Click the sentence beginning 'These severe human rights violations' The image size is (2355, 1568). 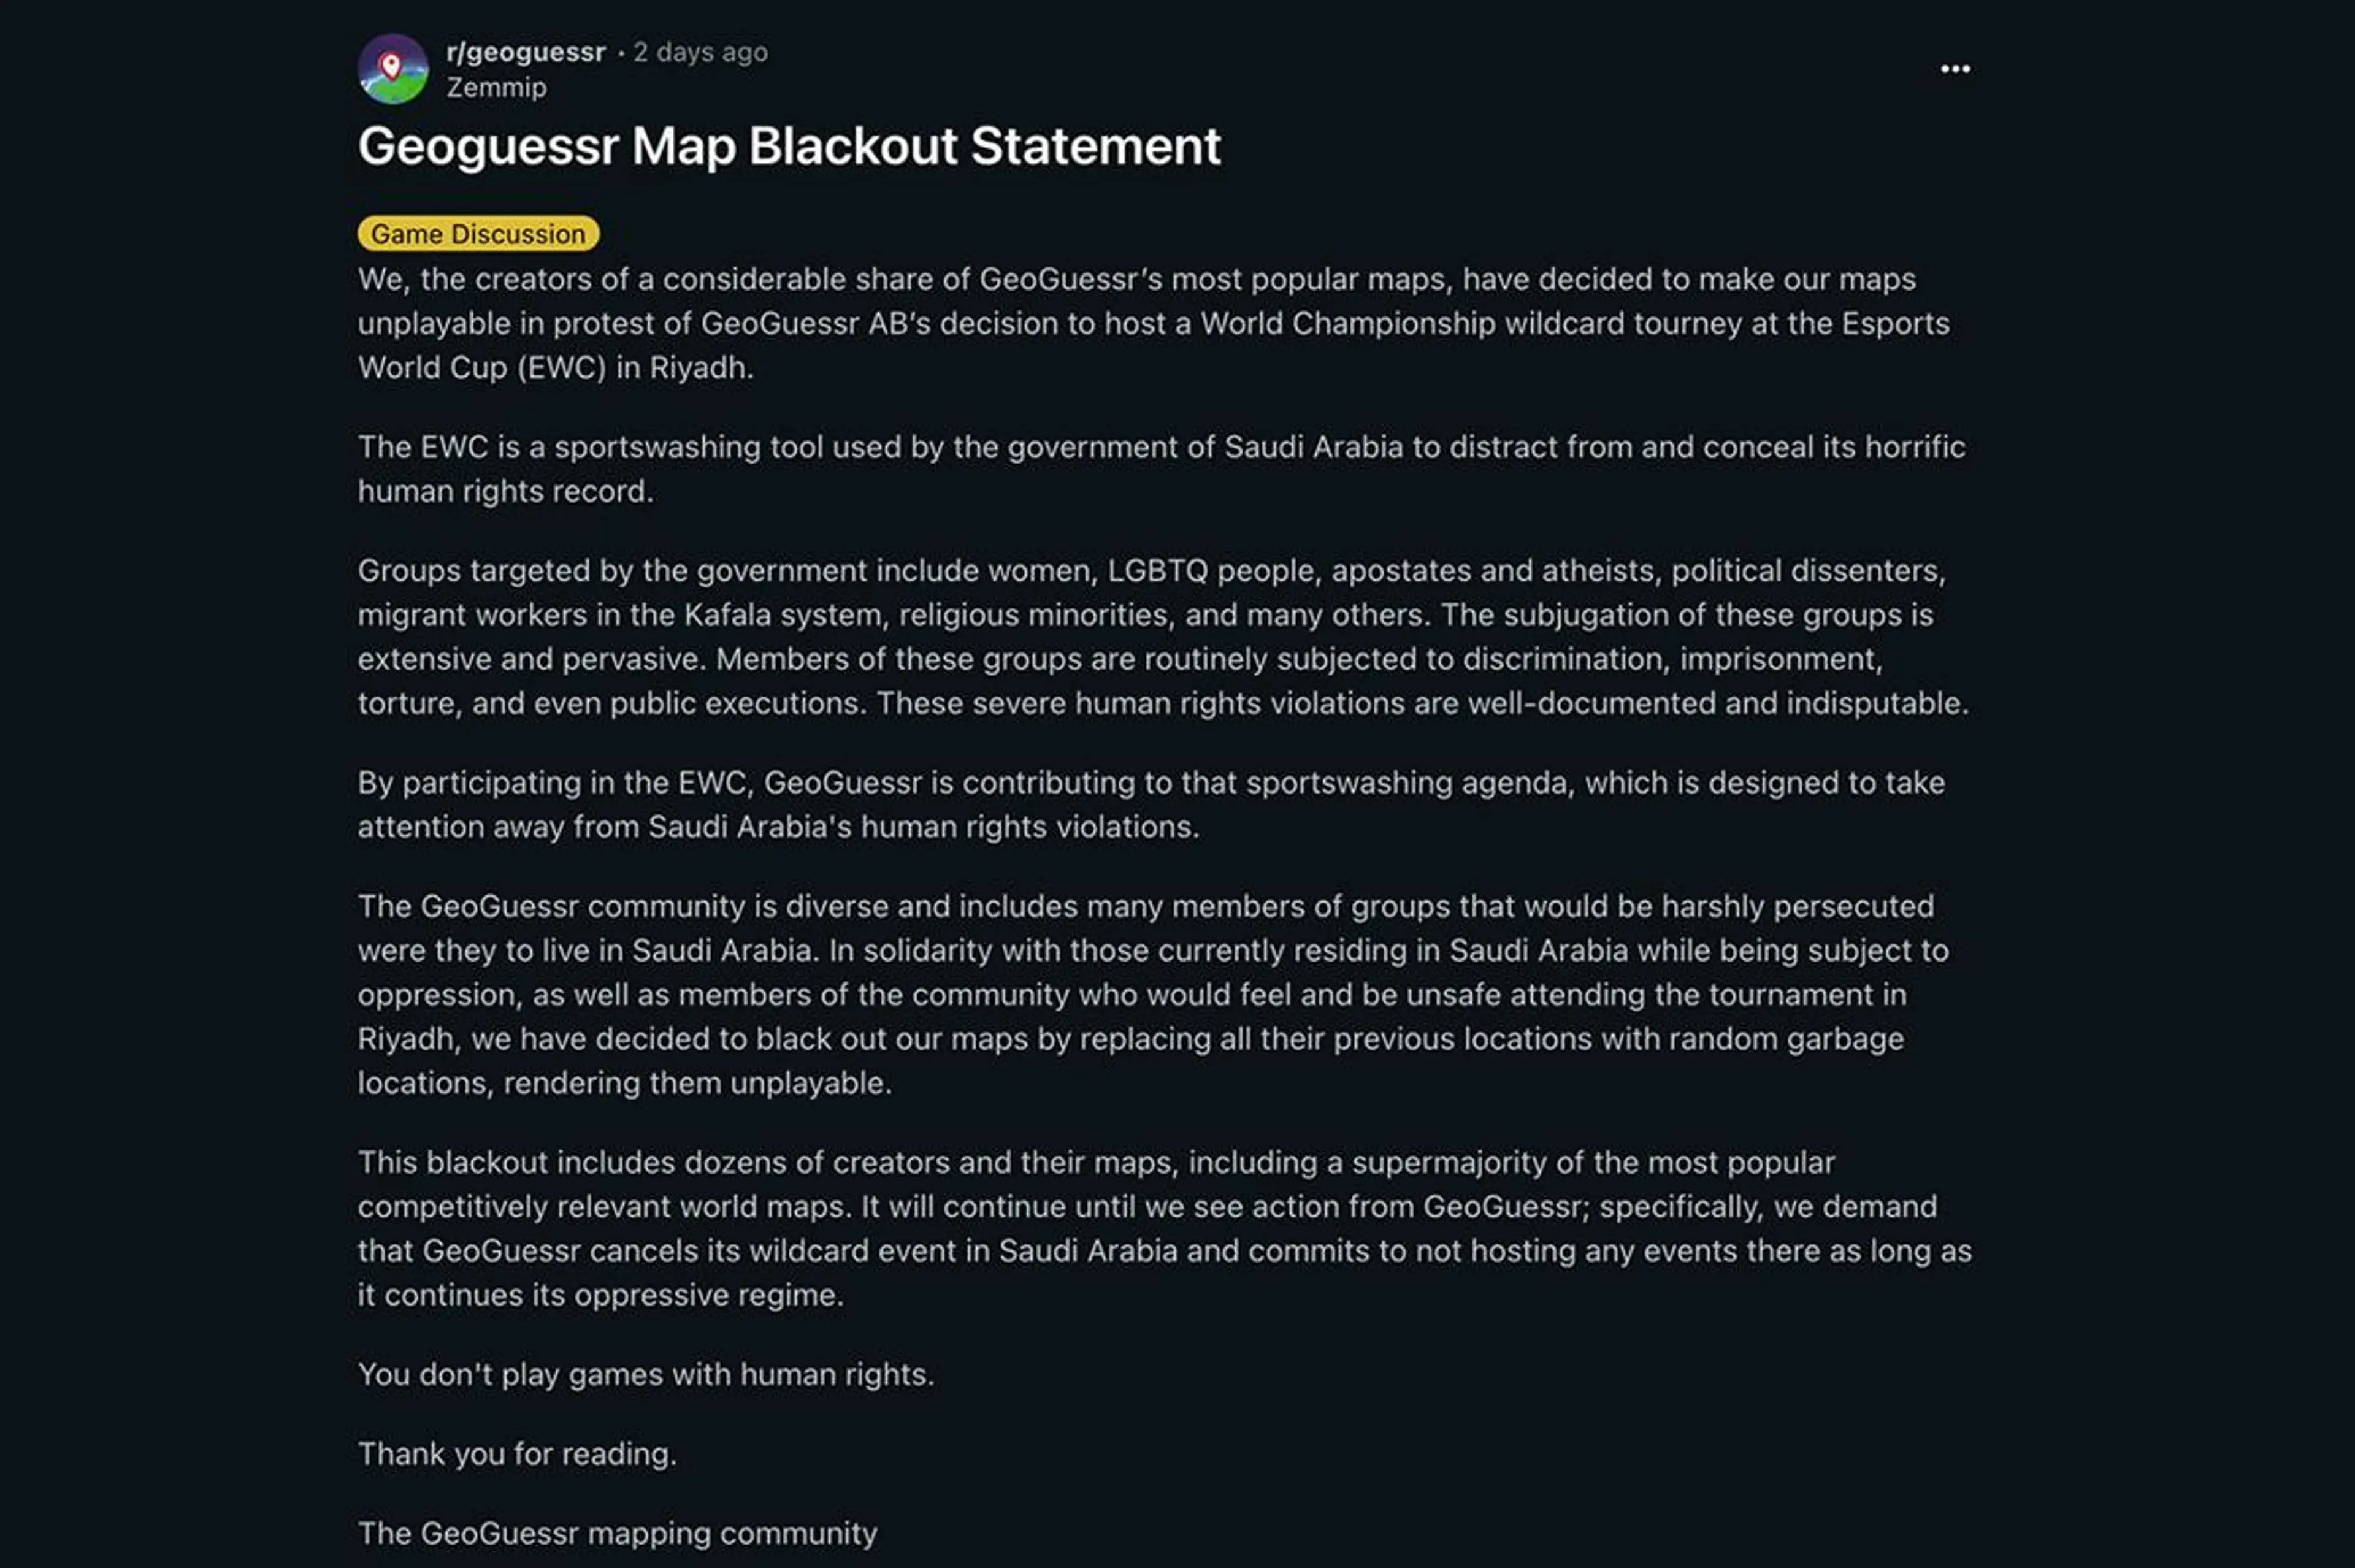pyautogui.click(x=1422, y=704)
